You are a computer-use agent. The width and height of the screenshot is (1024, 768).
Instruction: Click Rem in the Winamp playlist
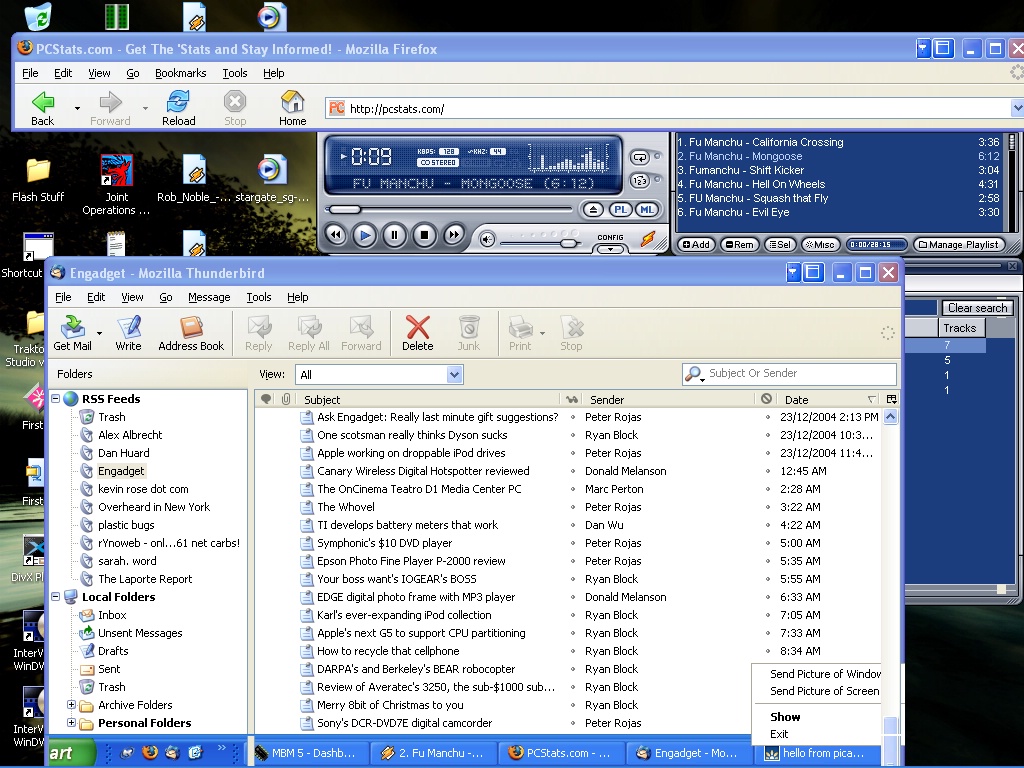(x=739, y=244)
